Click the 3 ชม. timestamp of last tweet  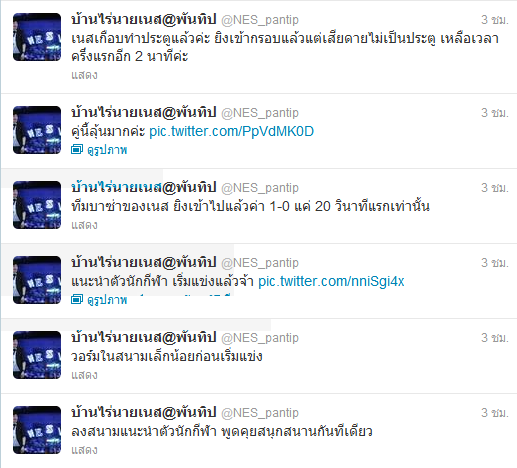pyautogui.click(x=495, y=413)
